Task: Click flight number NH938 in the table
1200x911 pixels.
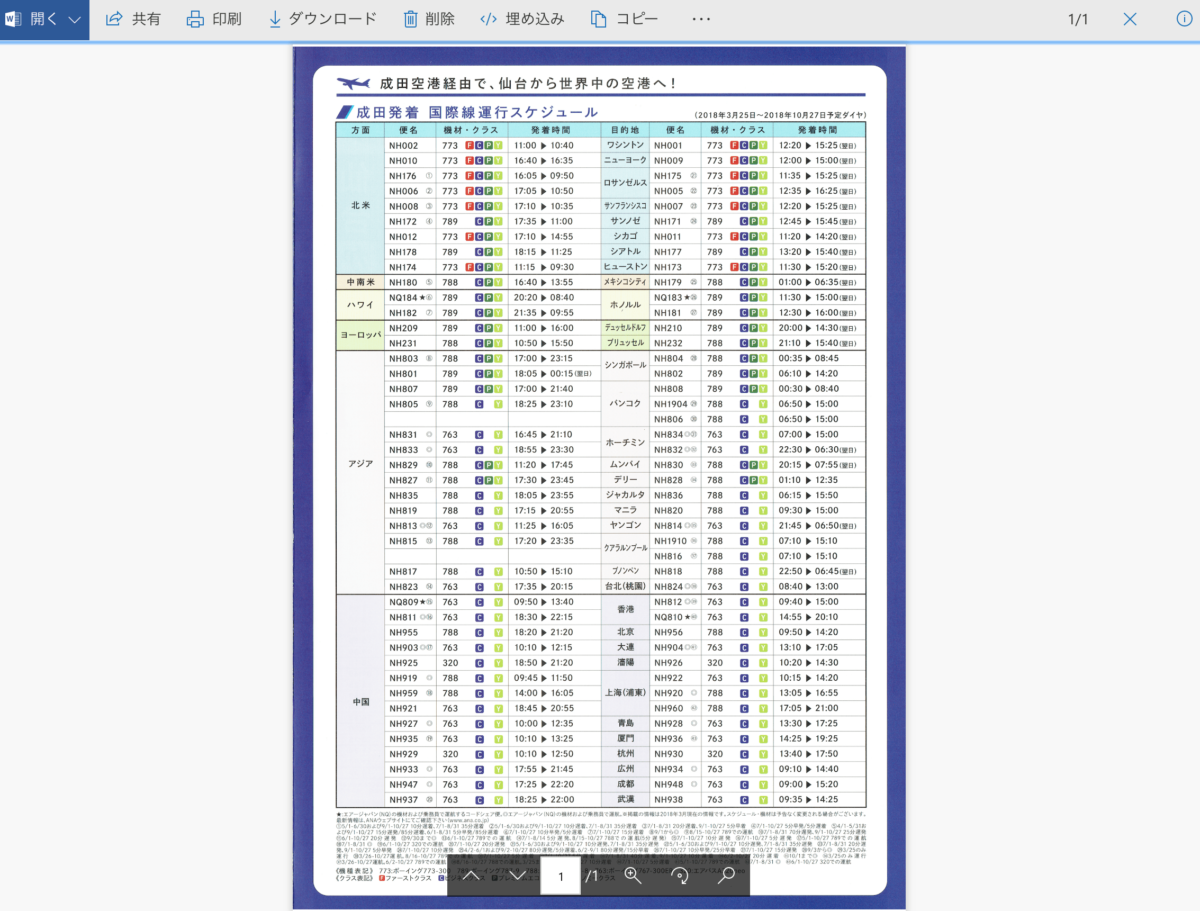Action: 668,799
